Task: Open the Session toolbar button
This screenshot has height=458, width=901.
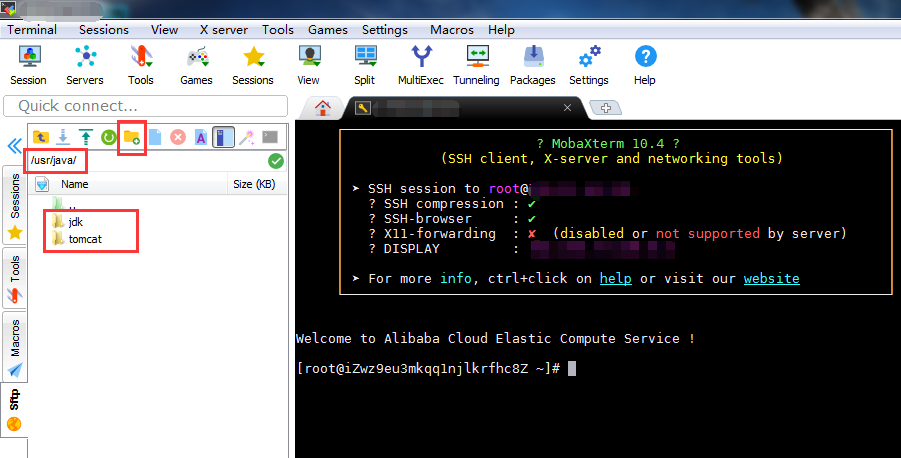Action: click(x=28, y=66)
